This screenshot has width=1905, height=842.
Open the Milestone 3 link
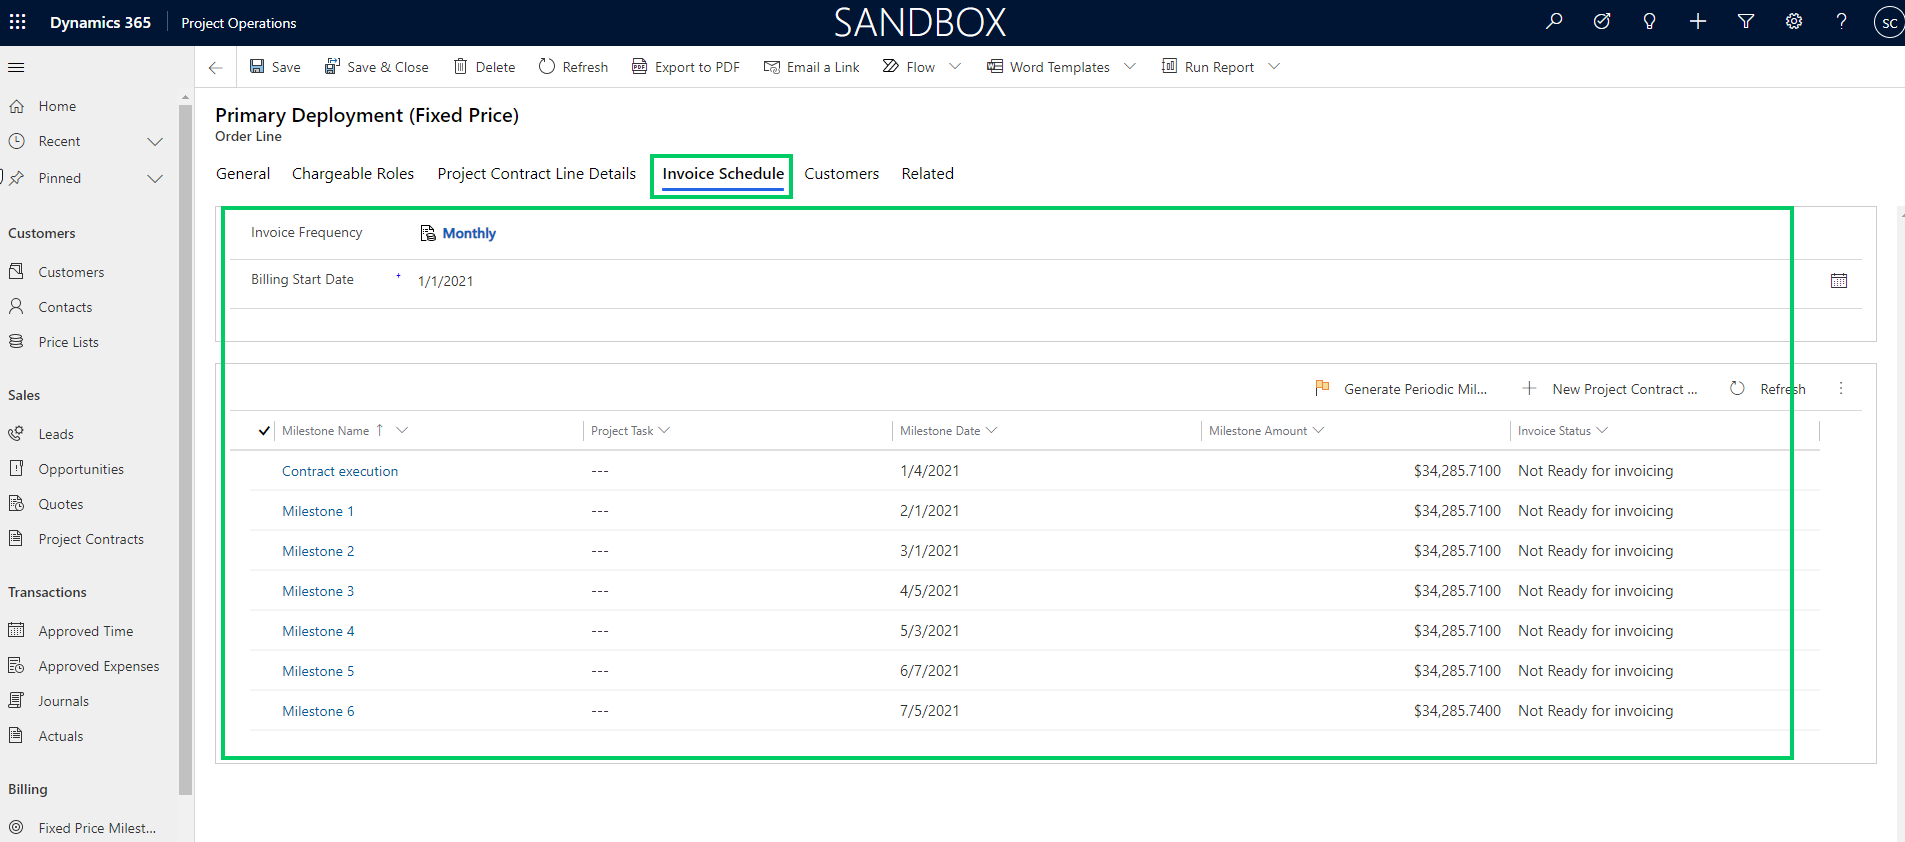tap(318, 591)
